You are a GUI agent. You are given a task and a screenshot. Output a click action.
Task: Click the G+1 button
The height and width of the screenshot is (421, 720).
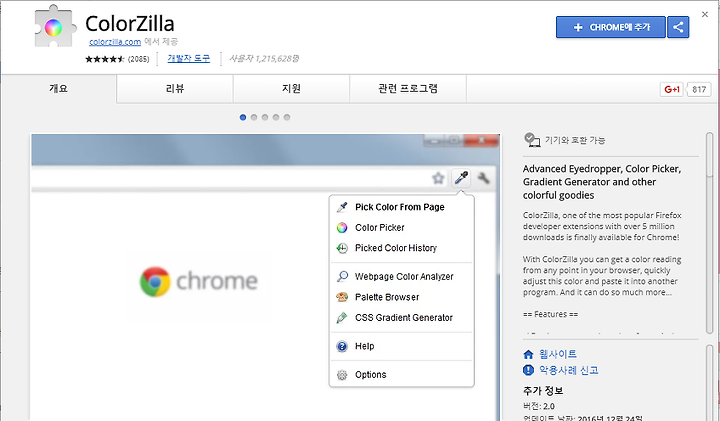pos(672,89)
